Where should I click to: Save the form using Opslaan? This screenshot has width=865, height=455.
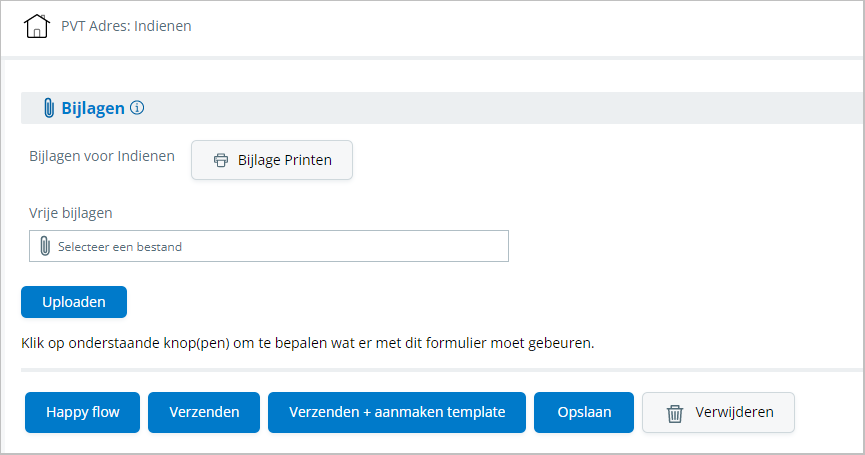[x=584, y=412]
